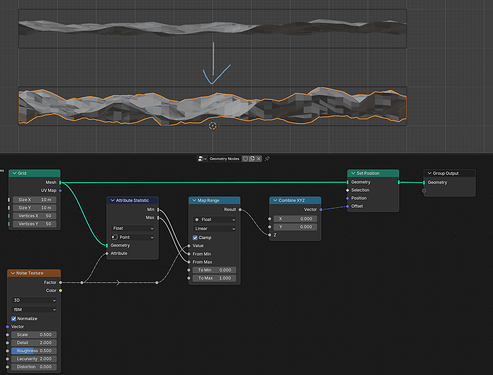Click the Attribute Statistic Min output socket

[x=158, y=209]
